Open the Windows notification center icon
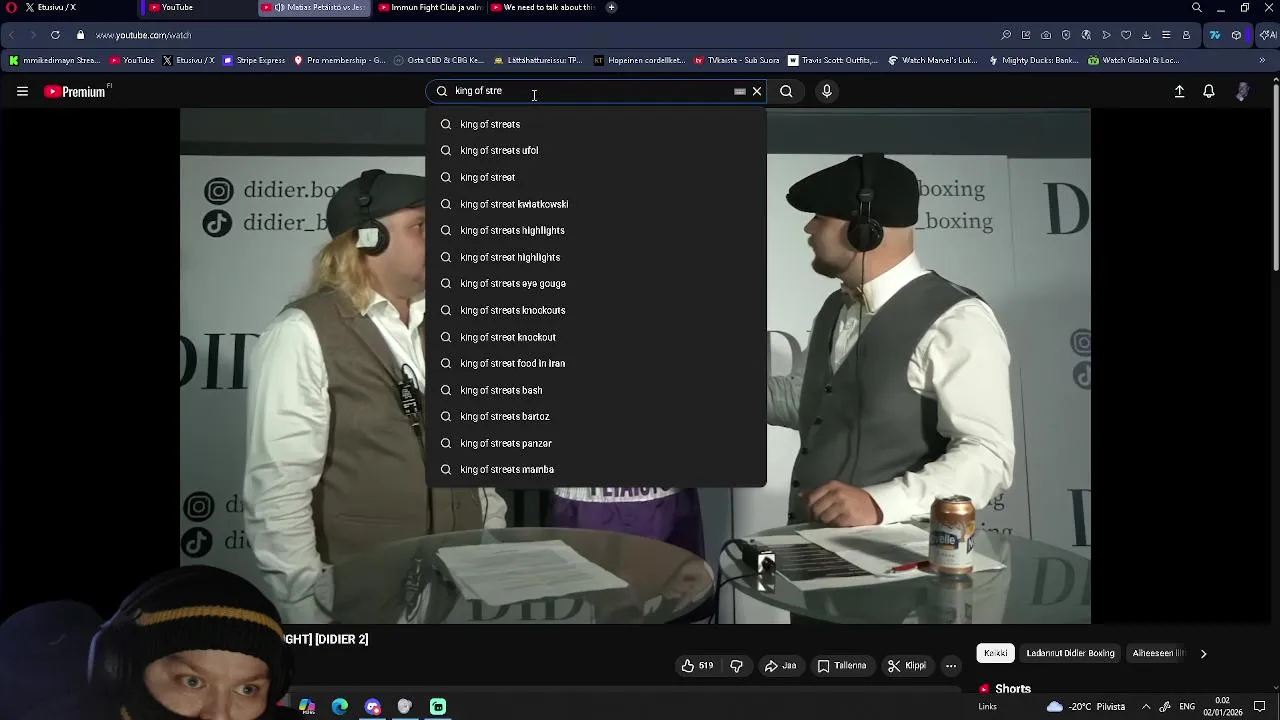1280x720 pixels. [x=1260, y=707]
